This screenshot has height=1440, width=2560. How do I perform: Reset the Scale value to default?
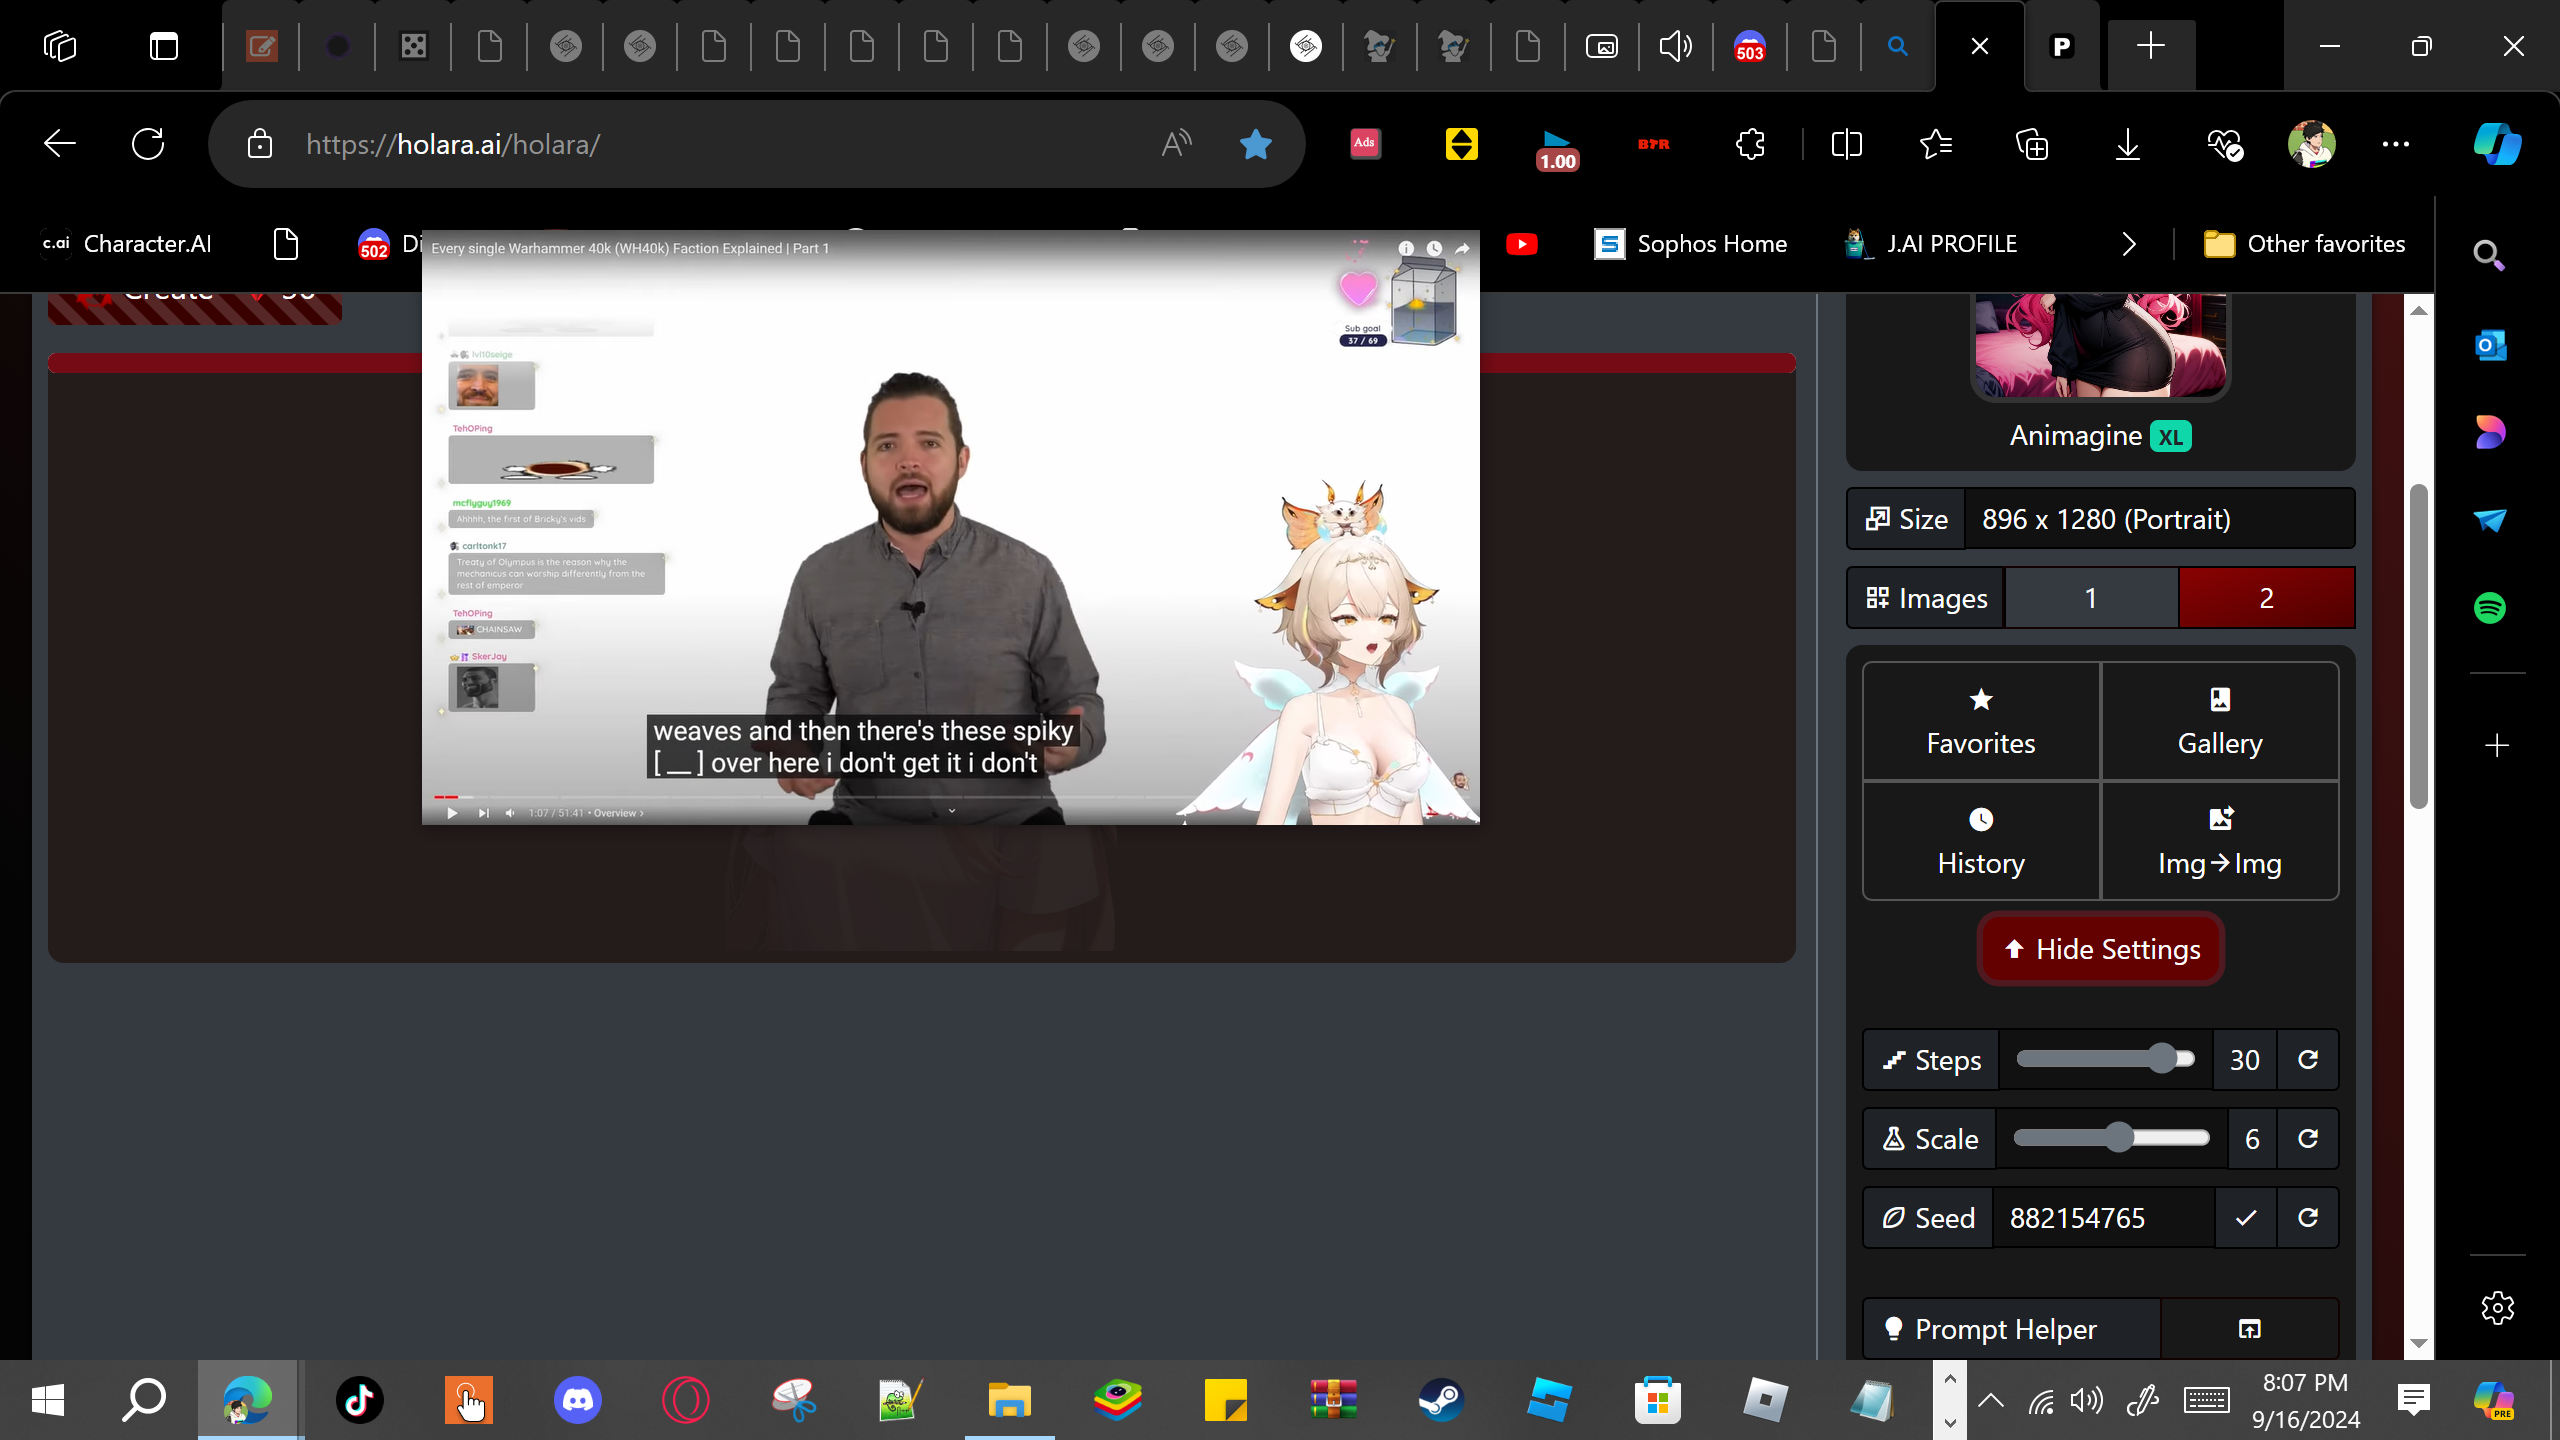click(2308, 1139)
